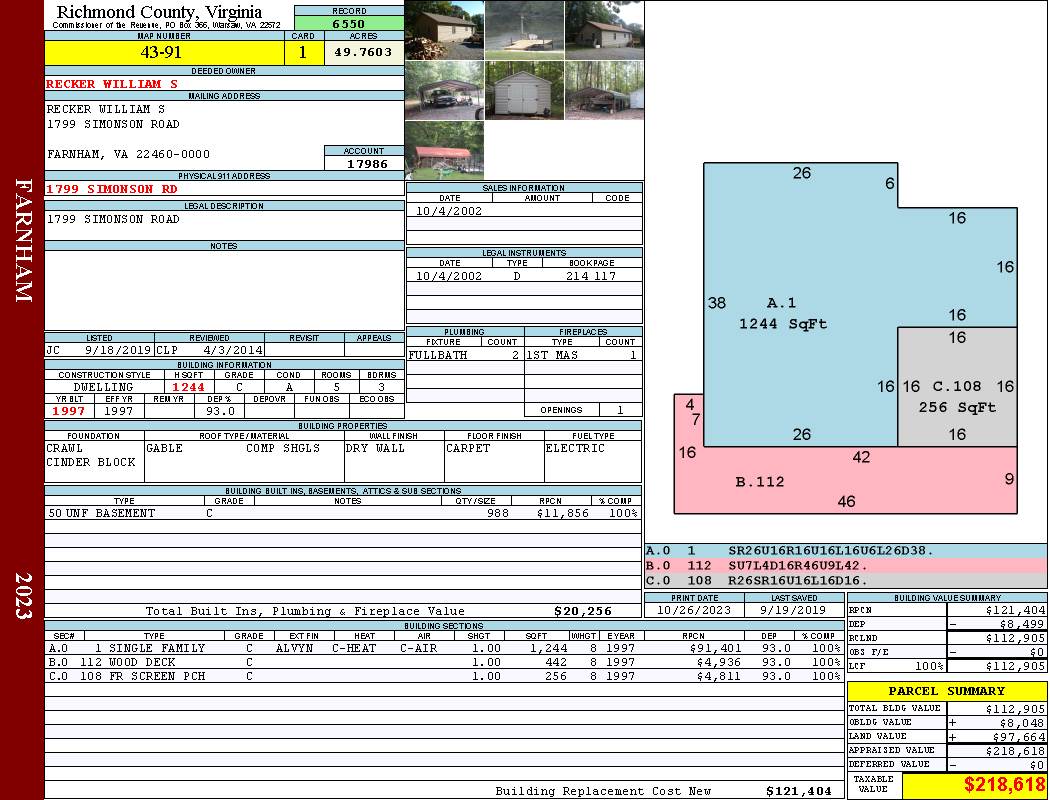Select basement RPCN $11,856

(562, 513)
